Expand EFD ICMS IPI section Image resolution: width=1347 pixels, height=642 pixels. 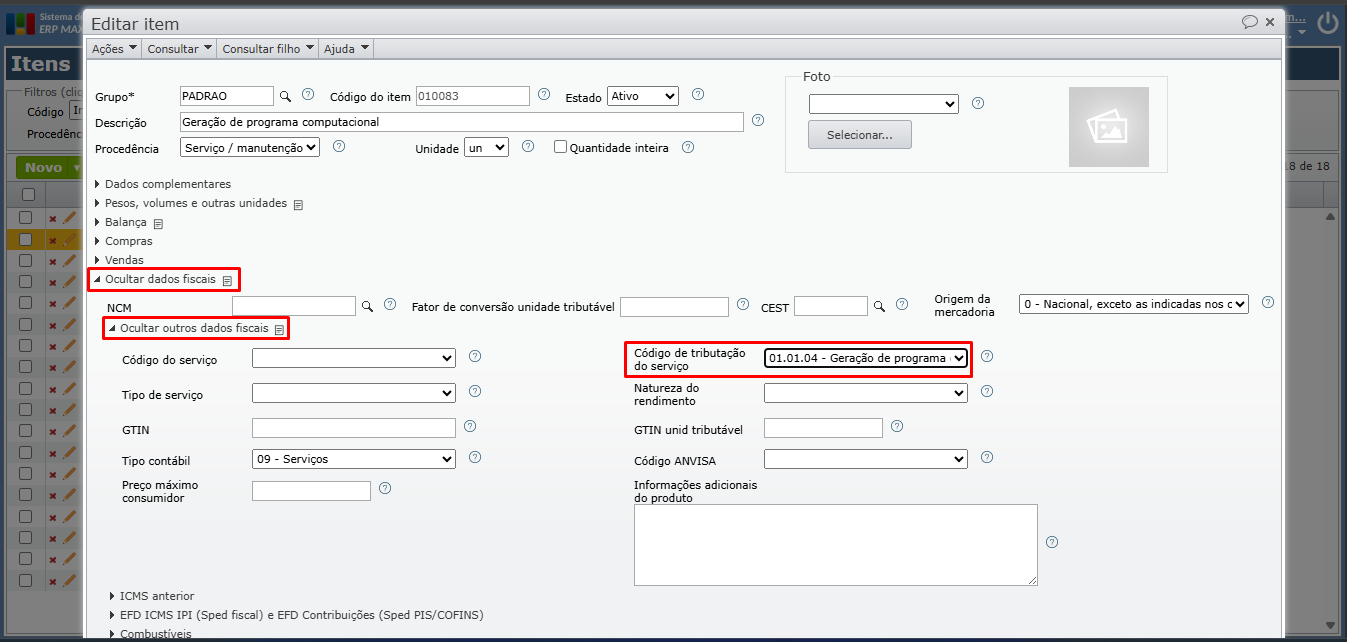coord(296,615)
